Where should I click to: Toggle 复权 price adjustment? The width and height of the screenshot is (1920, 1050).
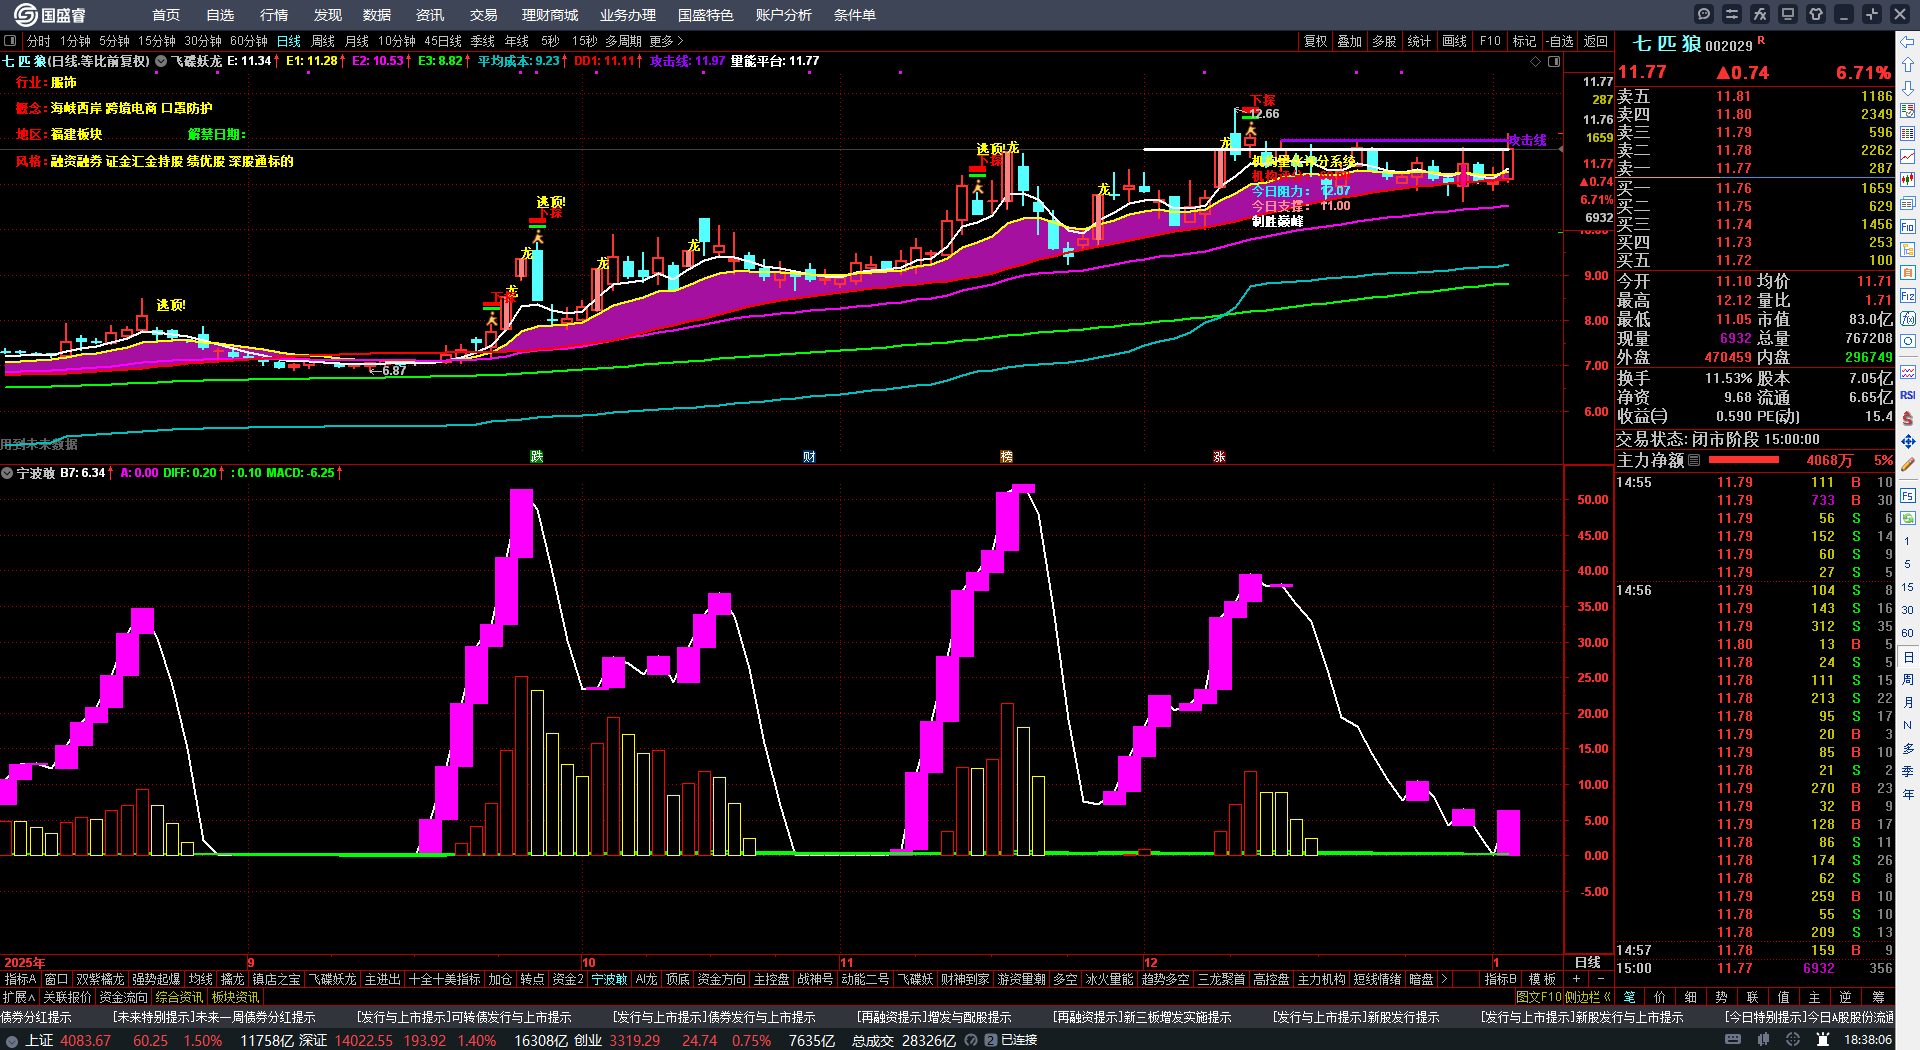(1315, 41)
